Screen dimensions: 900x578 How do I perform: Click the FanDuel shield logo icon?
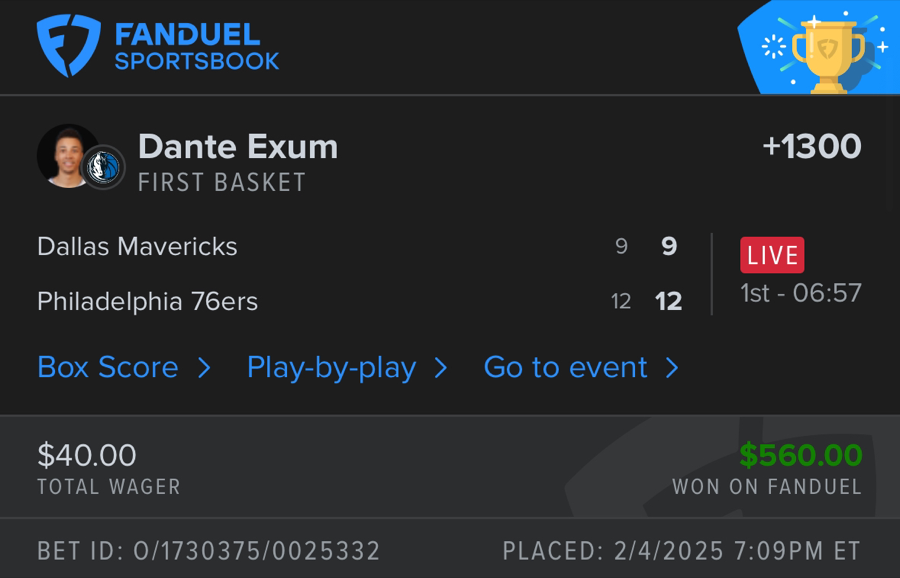pyautogui.click(x=68, y=45)
